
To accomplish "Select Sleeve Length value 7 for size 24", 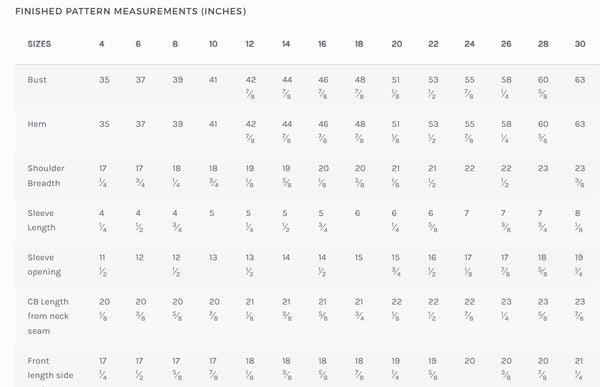I will point(466,213).
